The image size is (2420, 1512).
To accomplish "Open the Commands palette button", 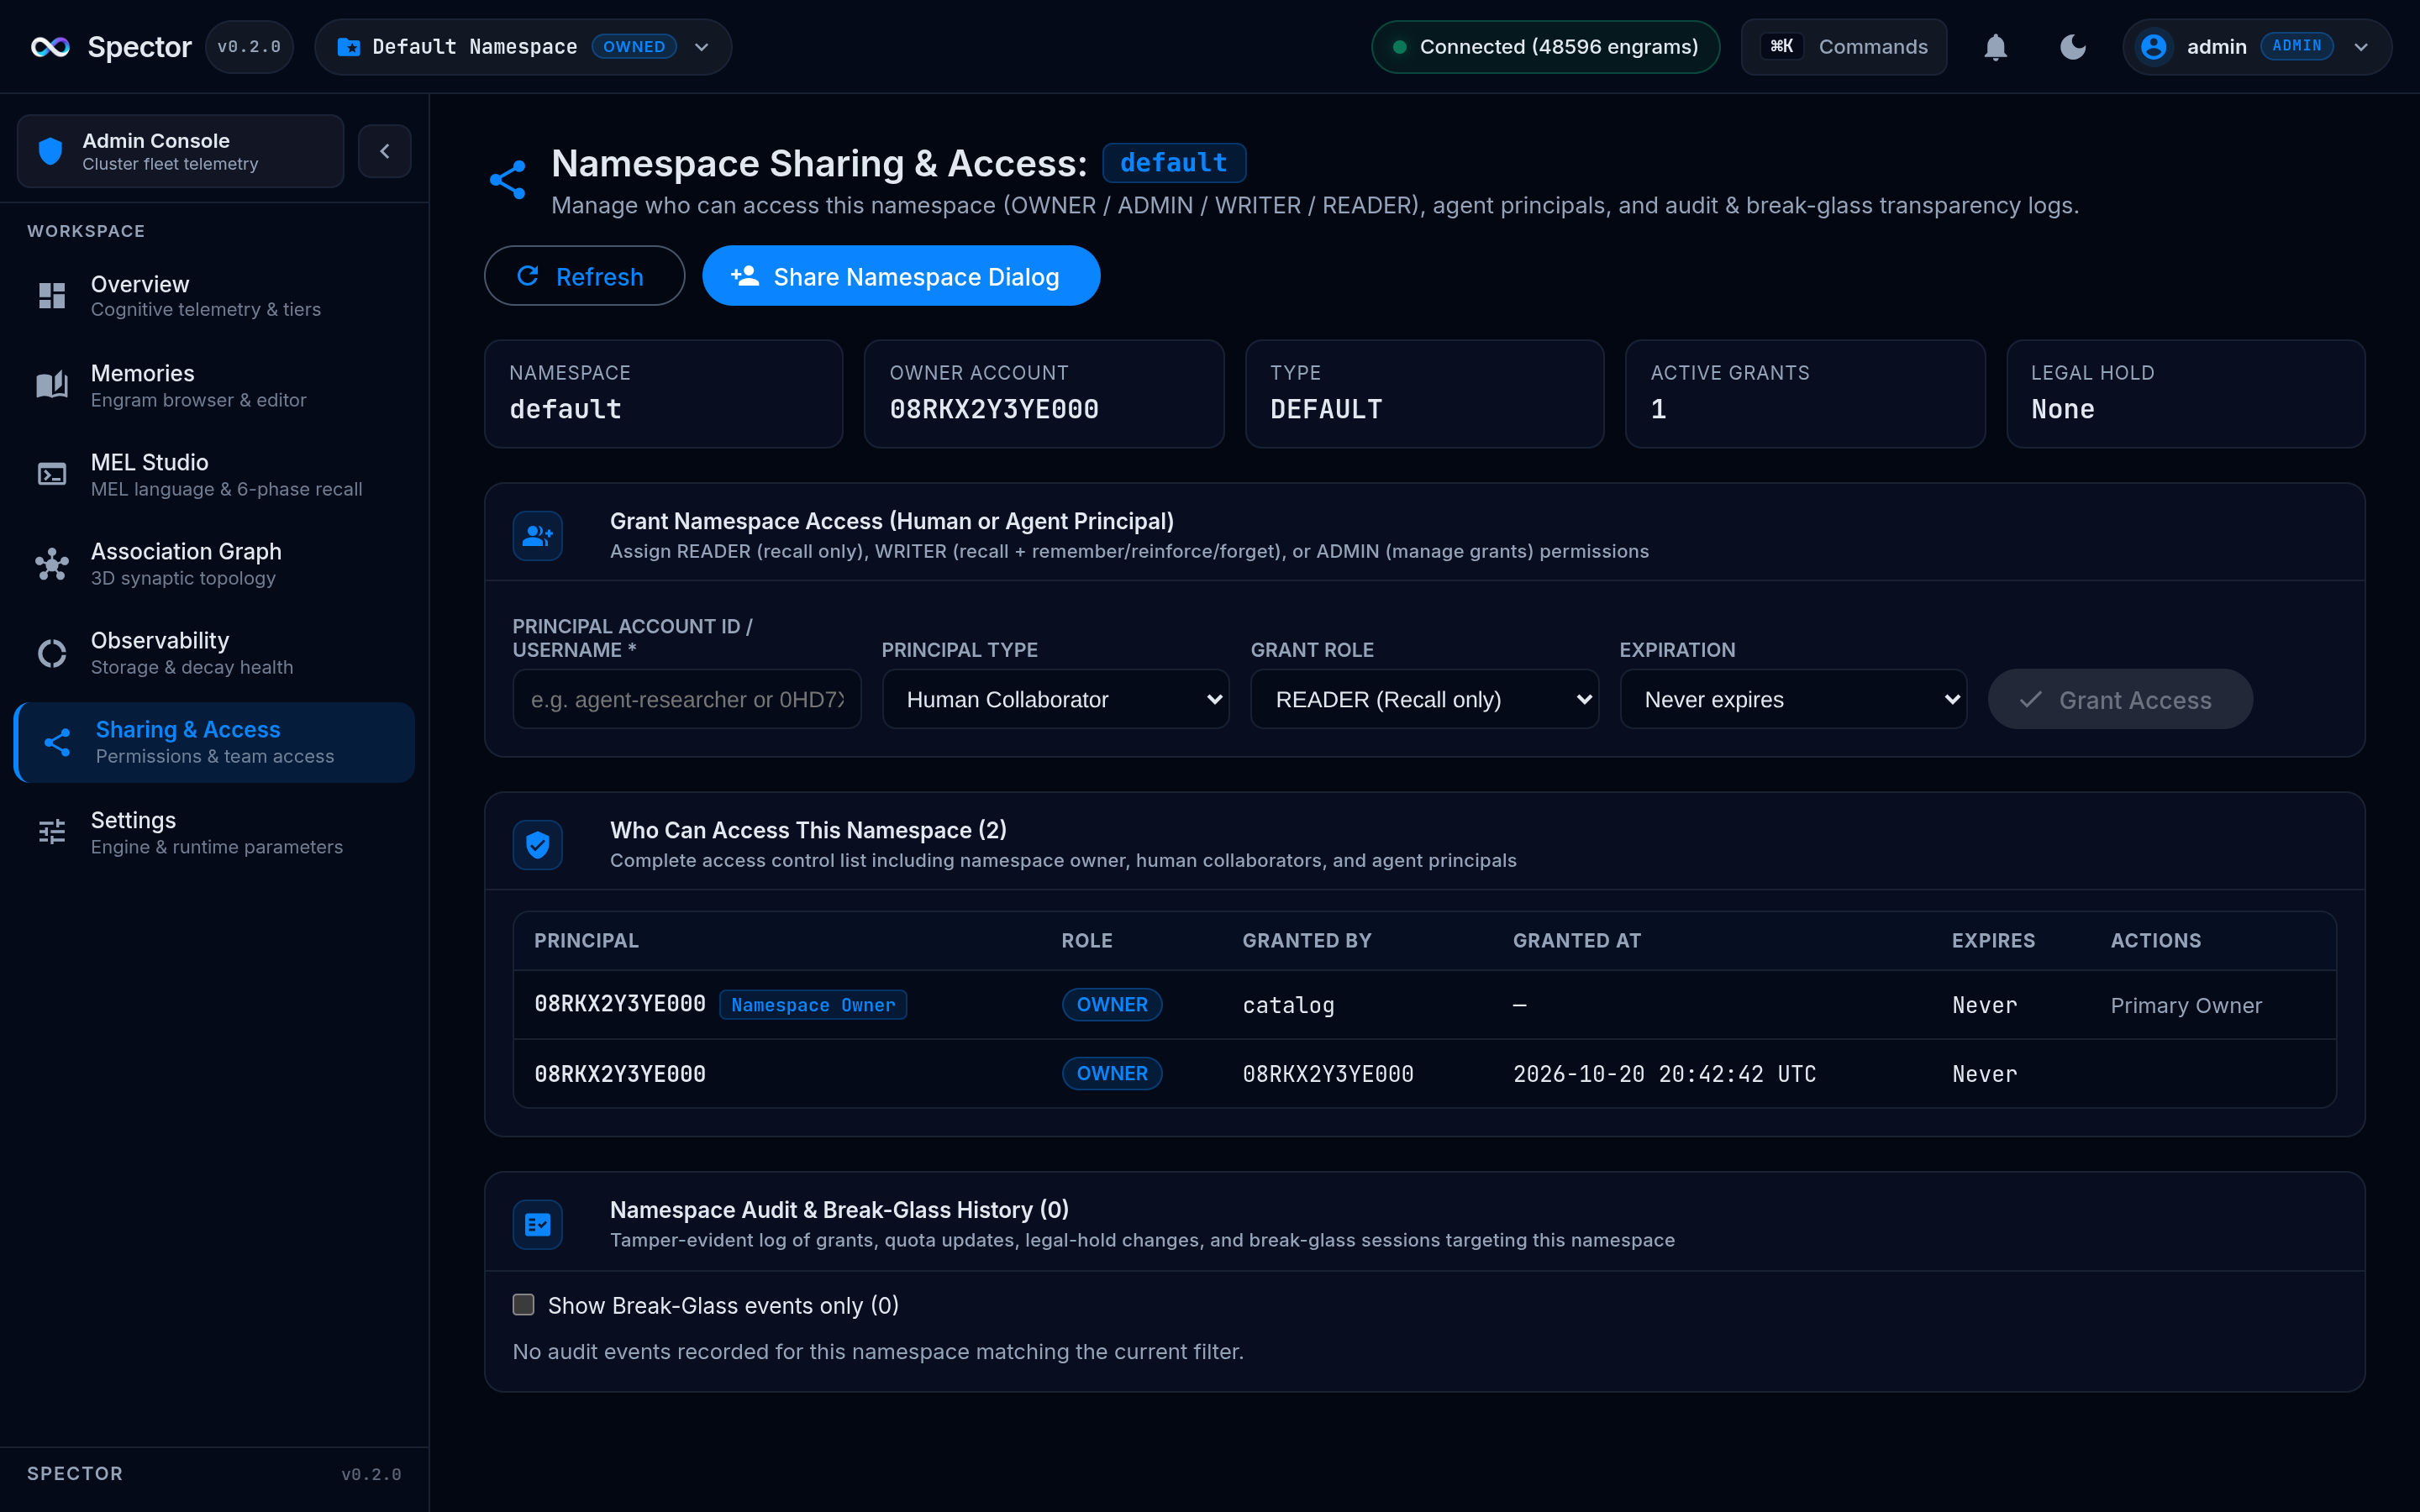I will click(x=1844, y=47).
